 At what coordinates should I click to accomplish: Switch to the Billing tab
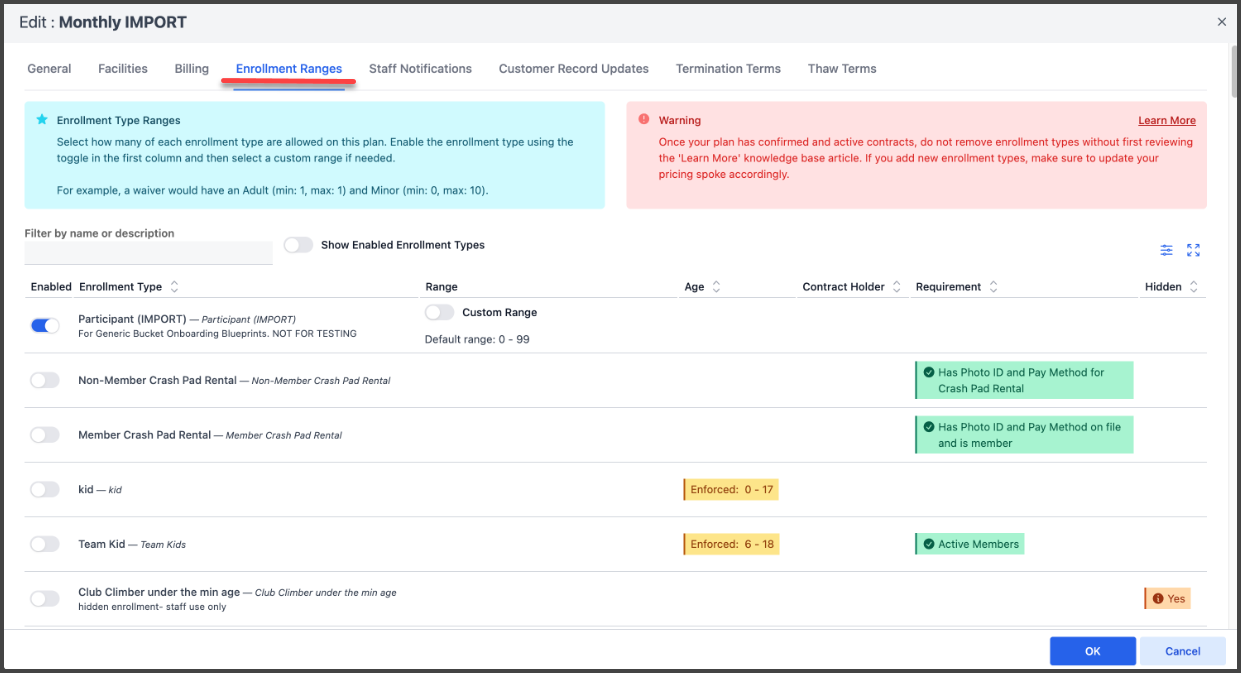point(191,69)
